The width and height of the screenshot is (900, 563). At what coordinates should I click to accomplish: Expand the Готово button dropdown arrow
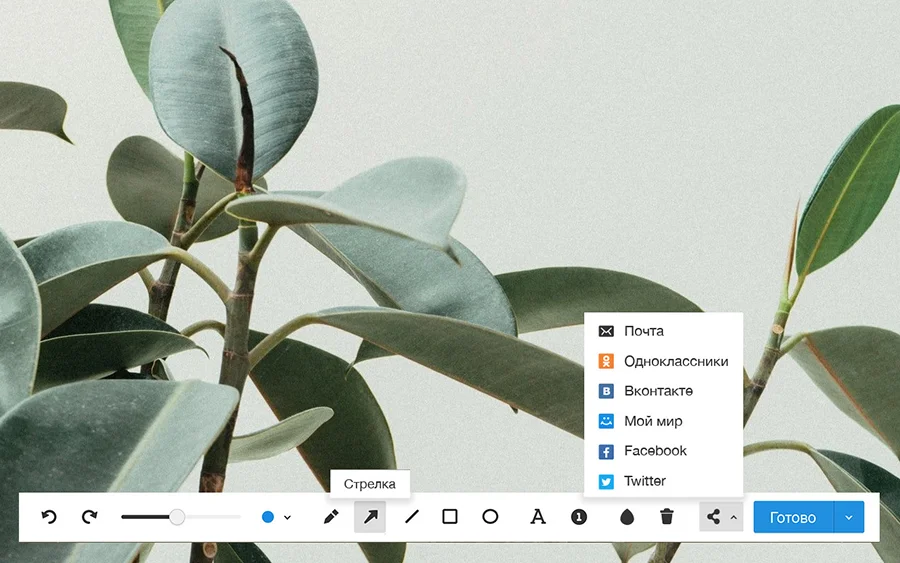click(849, 517)
